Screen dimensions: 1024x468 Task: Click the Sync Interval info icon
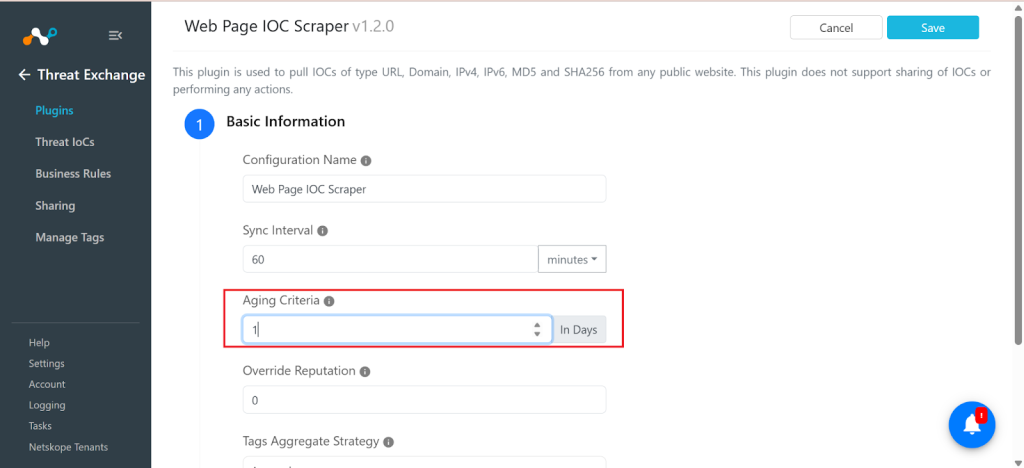click(x=322, y=231)
